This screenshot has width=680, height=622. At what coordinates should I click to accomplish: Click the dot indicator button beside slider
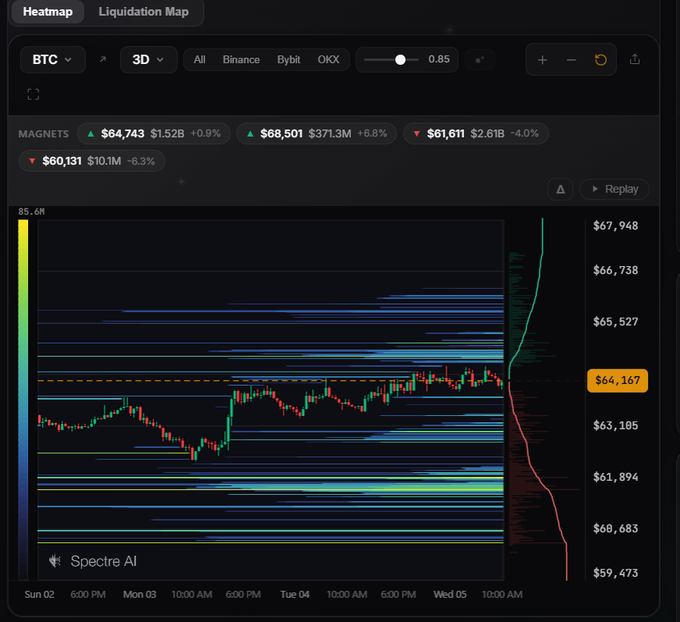479,60
